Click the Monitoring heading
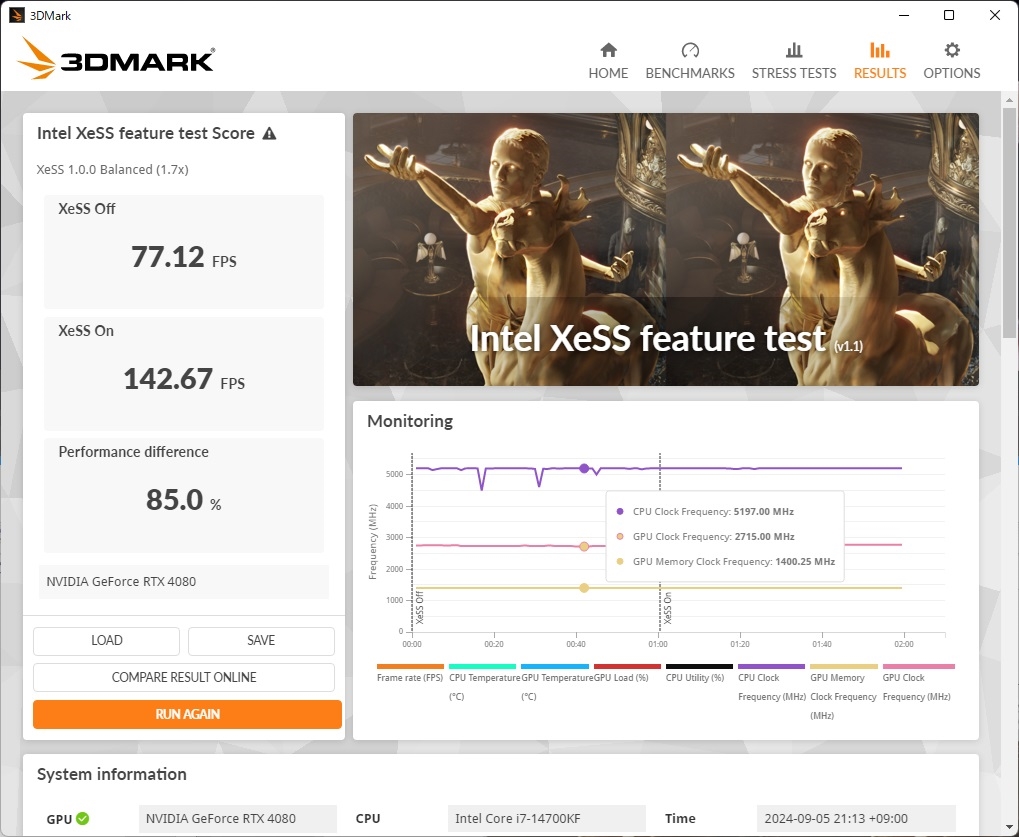Screen dimensions: 1019x837 [x=410, y=421]
